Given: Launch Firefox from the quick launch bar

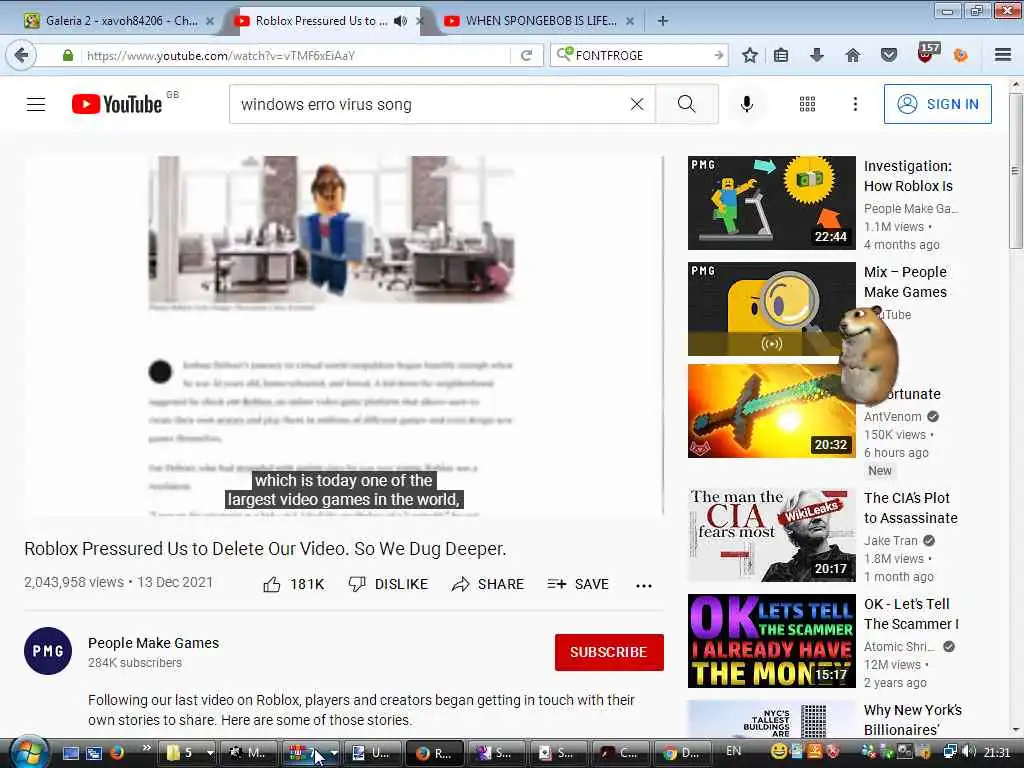Looking at the screenshot, I should pos(117,752).
